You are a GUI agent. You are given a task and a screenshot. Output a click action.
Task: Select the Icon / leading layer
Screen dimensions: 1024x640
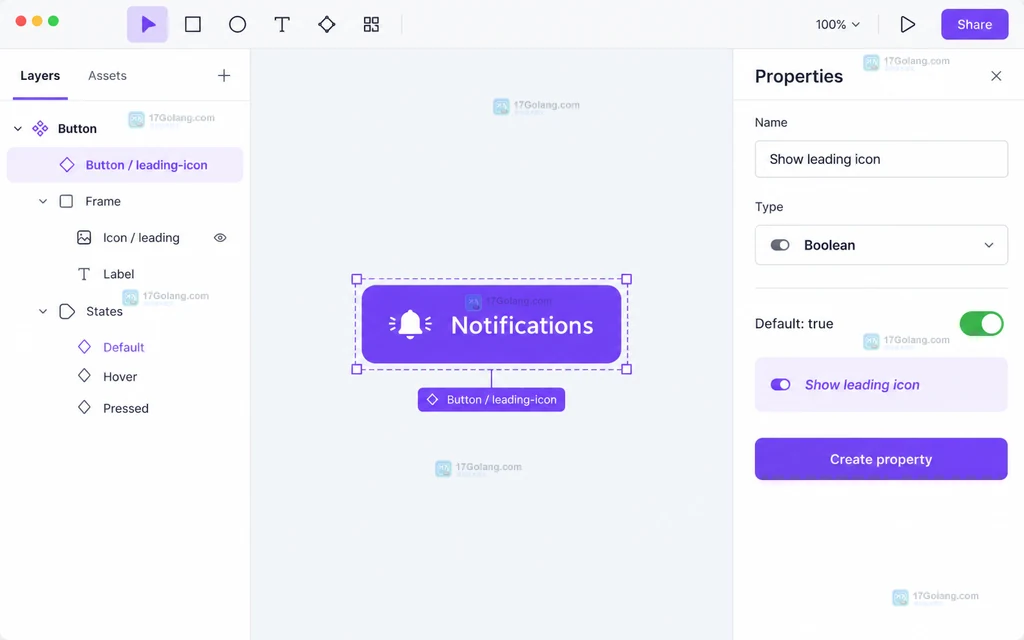coord(140,238)
